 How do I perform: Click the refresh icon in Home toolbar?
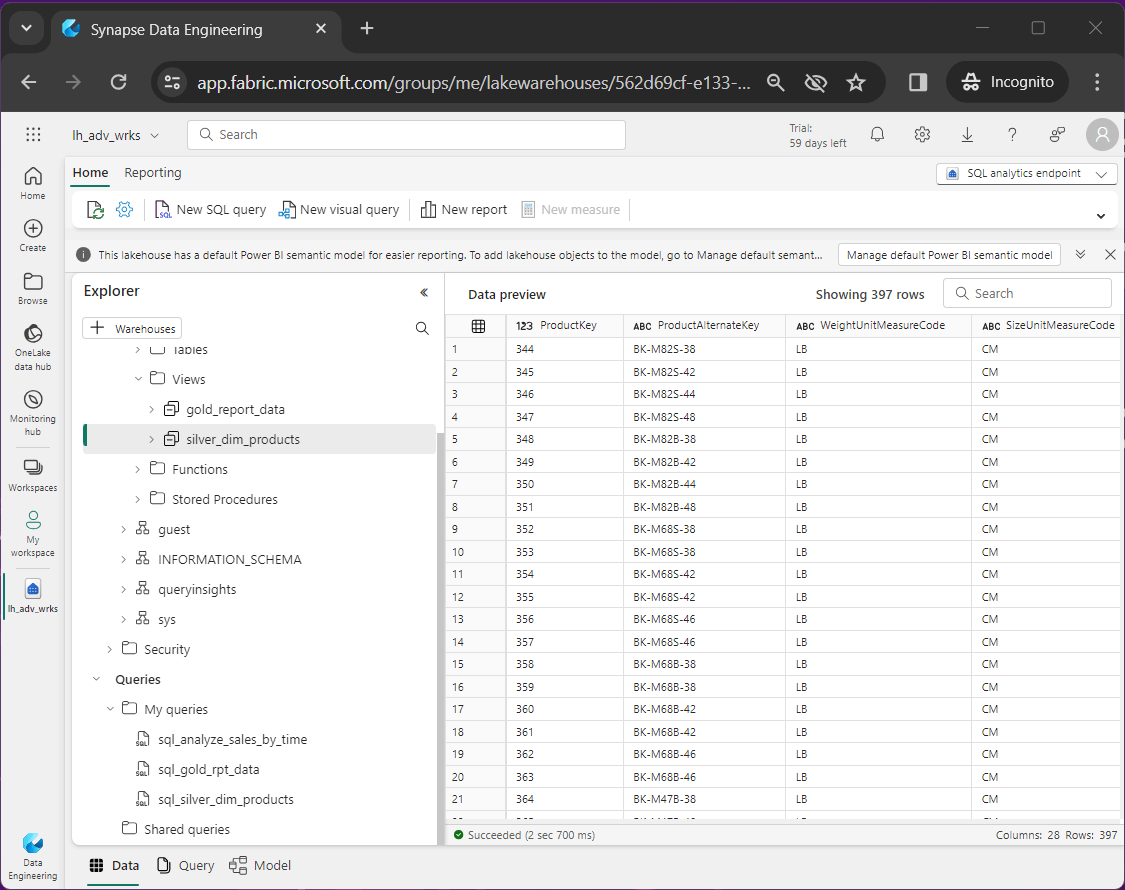coord(95,210)
